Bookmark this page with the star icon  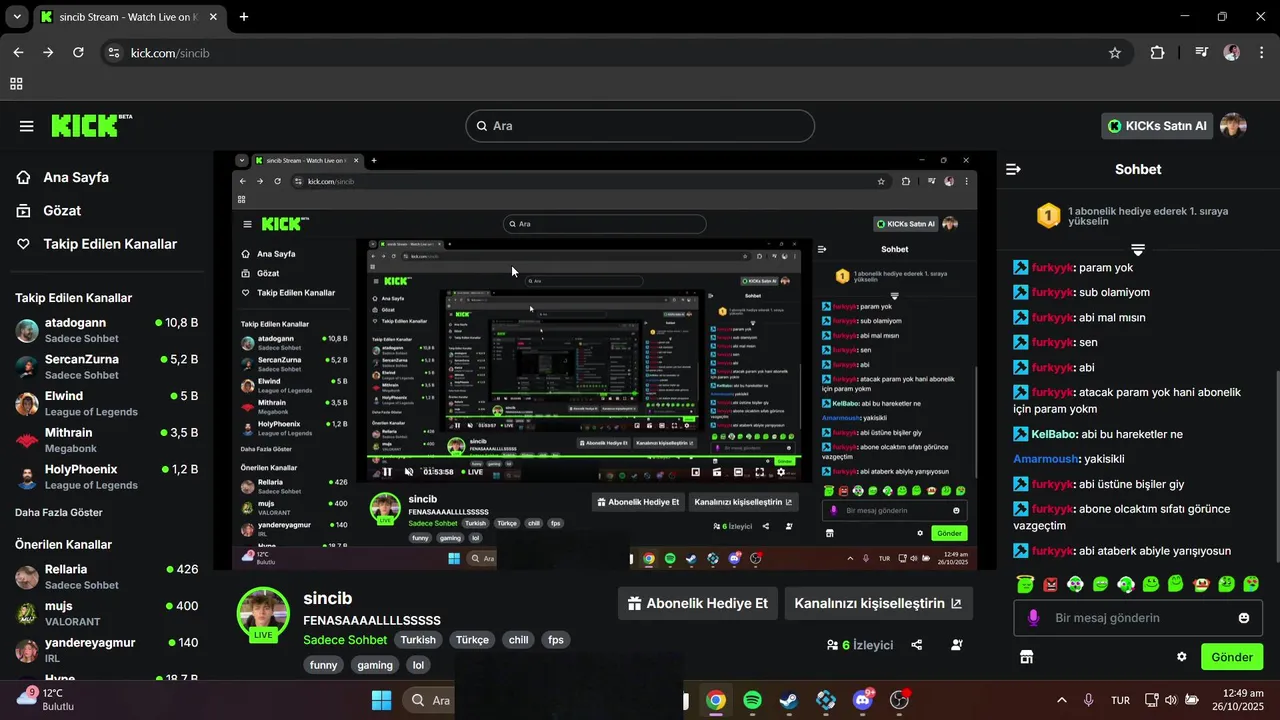1115,53
